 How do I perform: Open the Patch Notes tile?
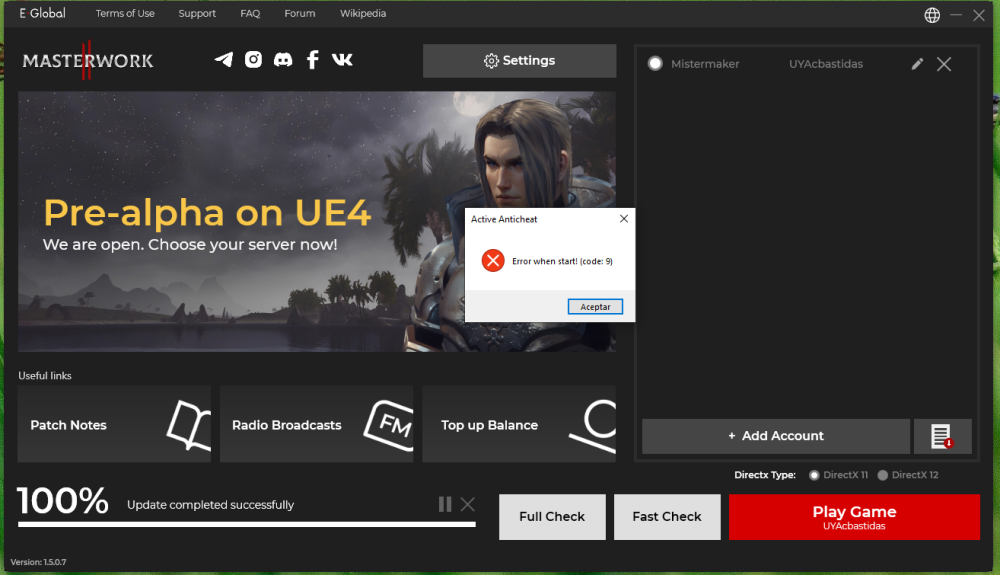(x=114, y=425)
